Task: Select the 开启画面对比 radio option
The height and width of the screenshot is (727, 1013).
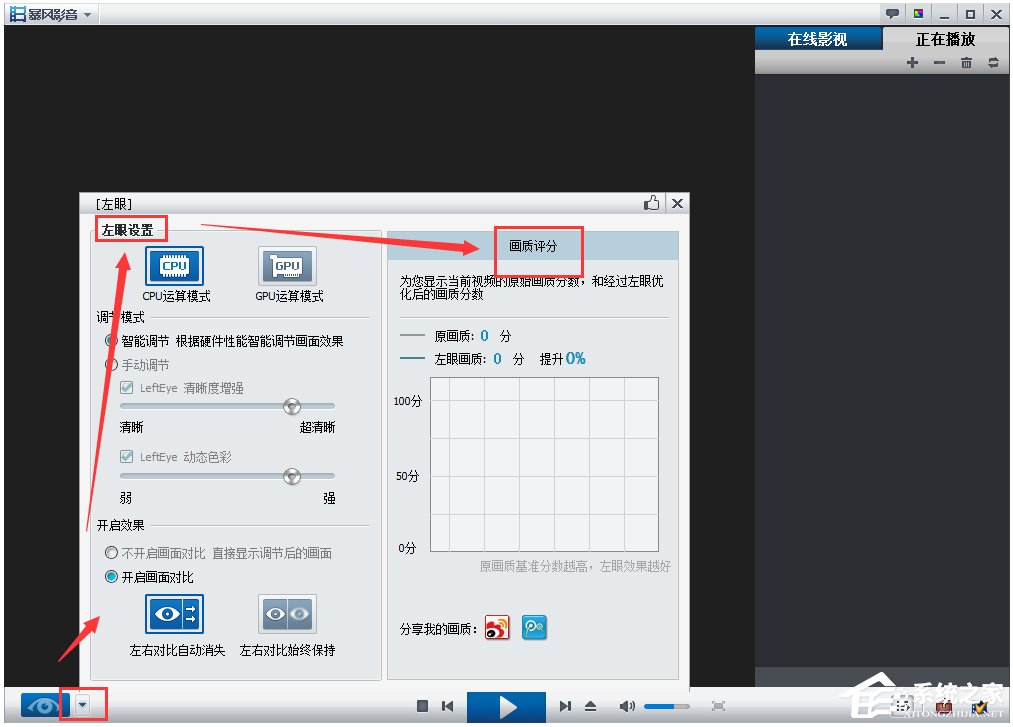Action: (111, 576)
